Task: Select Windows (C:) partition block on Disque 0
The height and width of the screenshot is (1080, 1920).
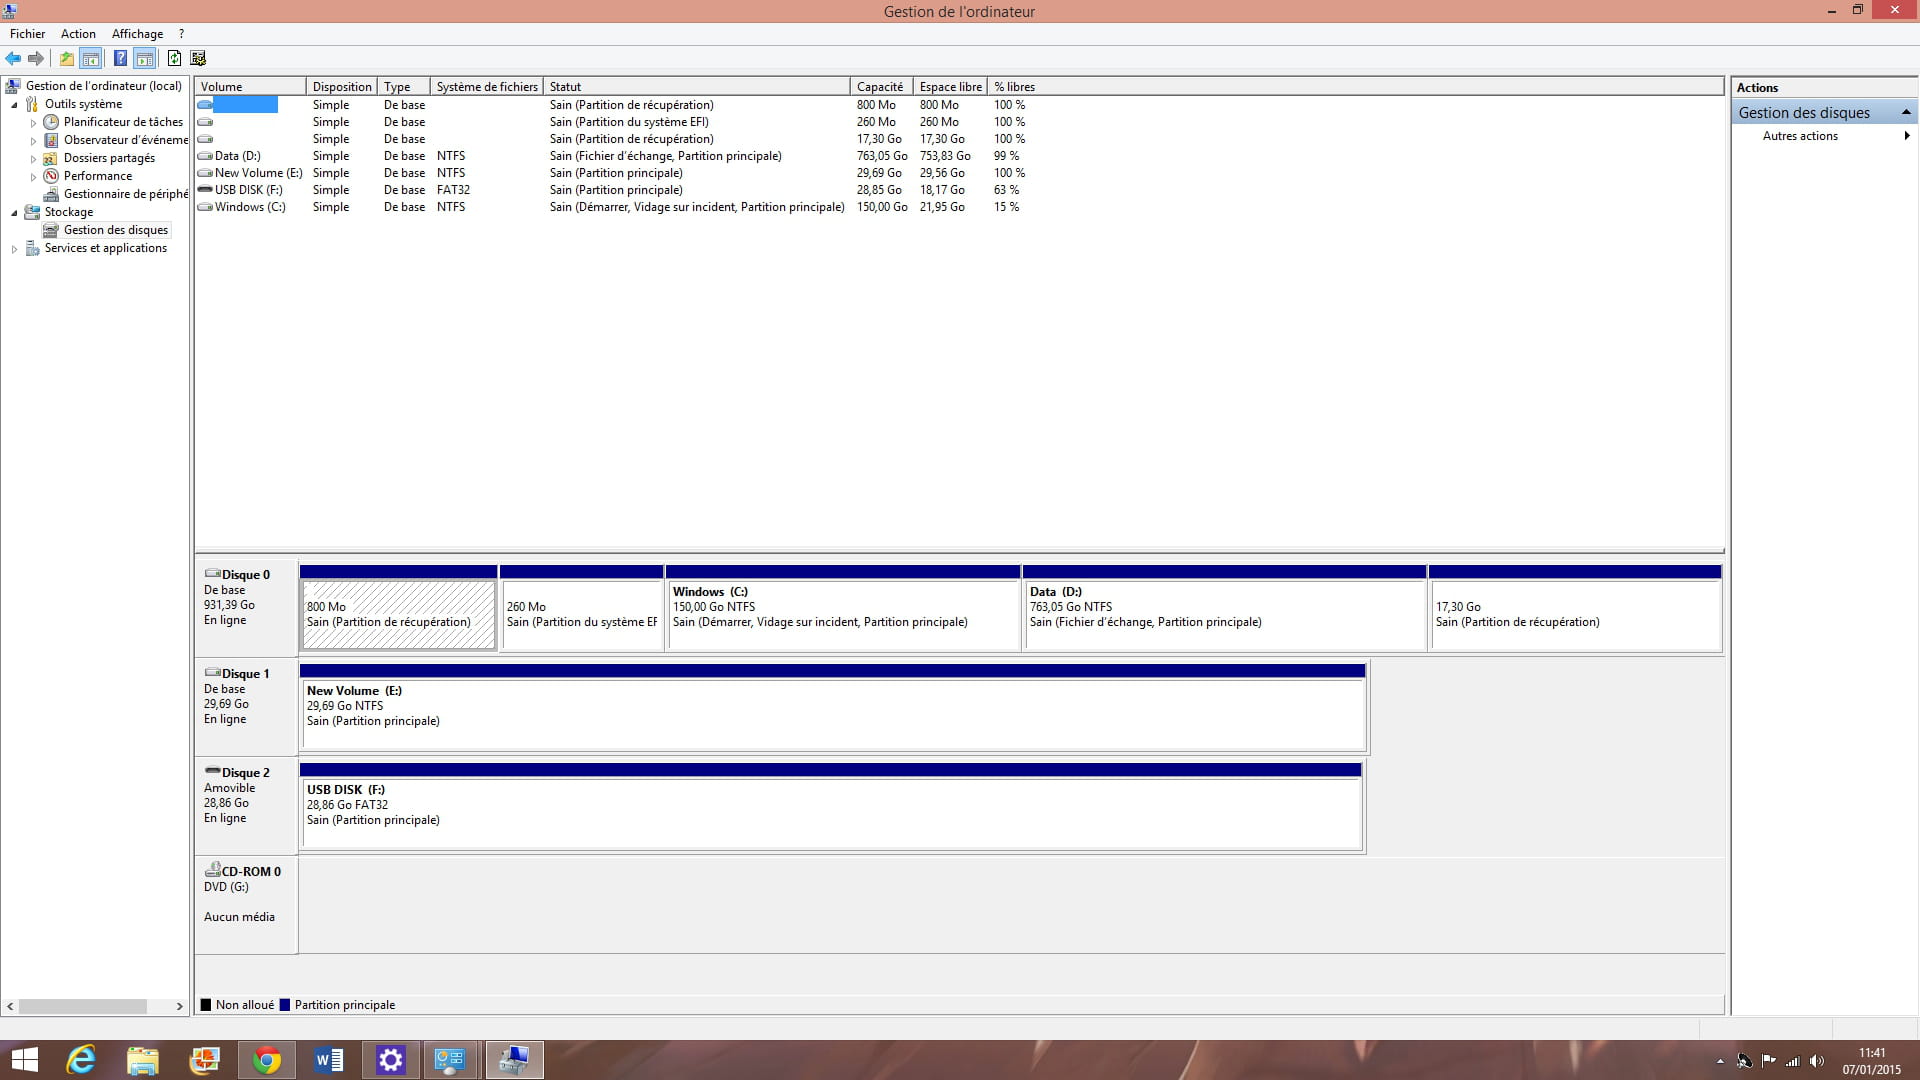Action: tap(842, 614)
